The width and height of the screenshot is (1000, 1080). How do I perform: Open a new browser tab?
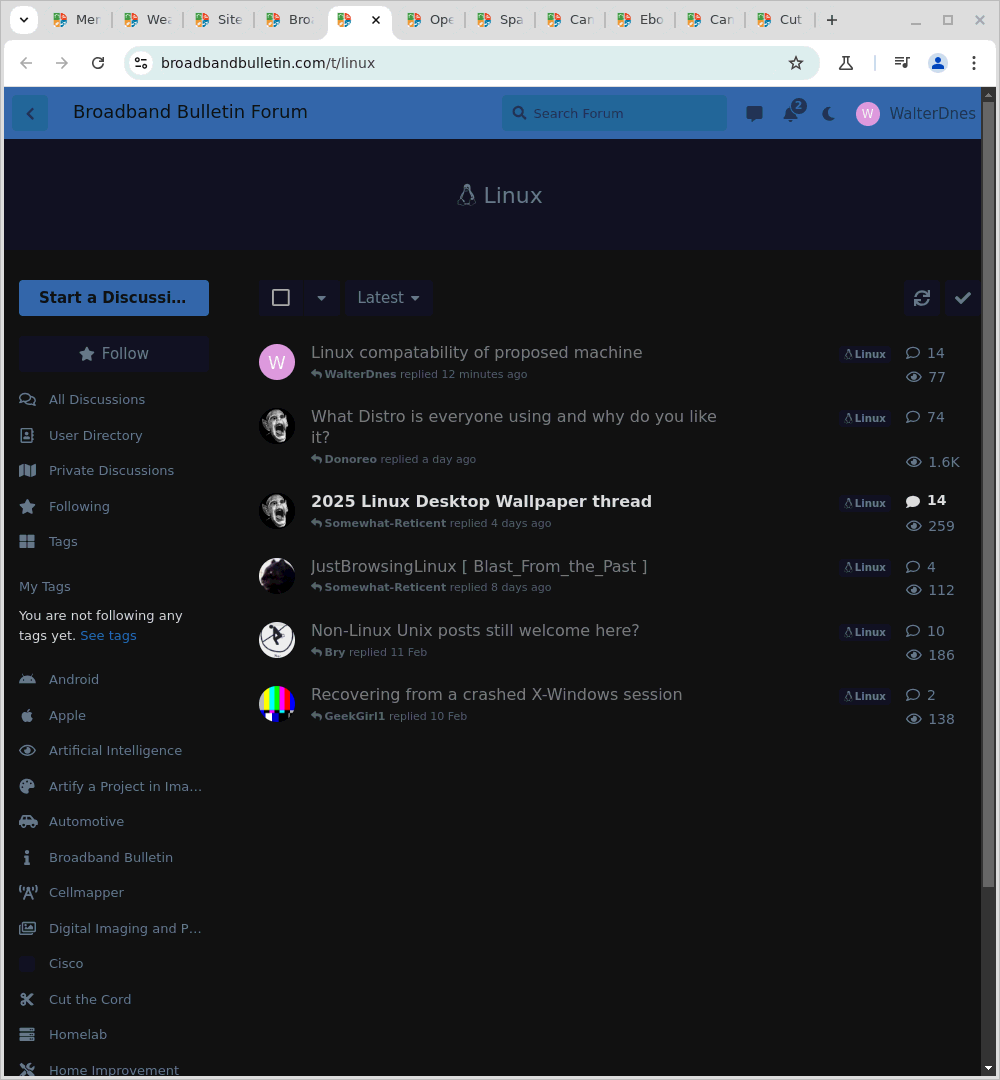coord(832,20)
